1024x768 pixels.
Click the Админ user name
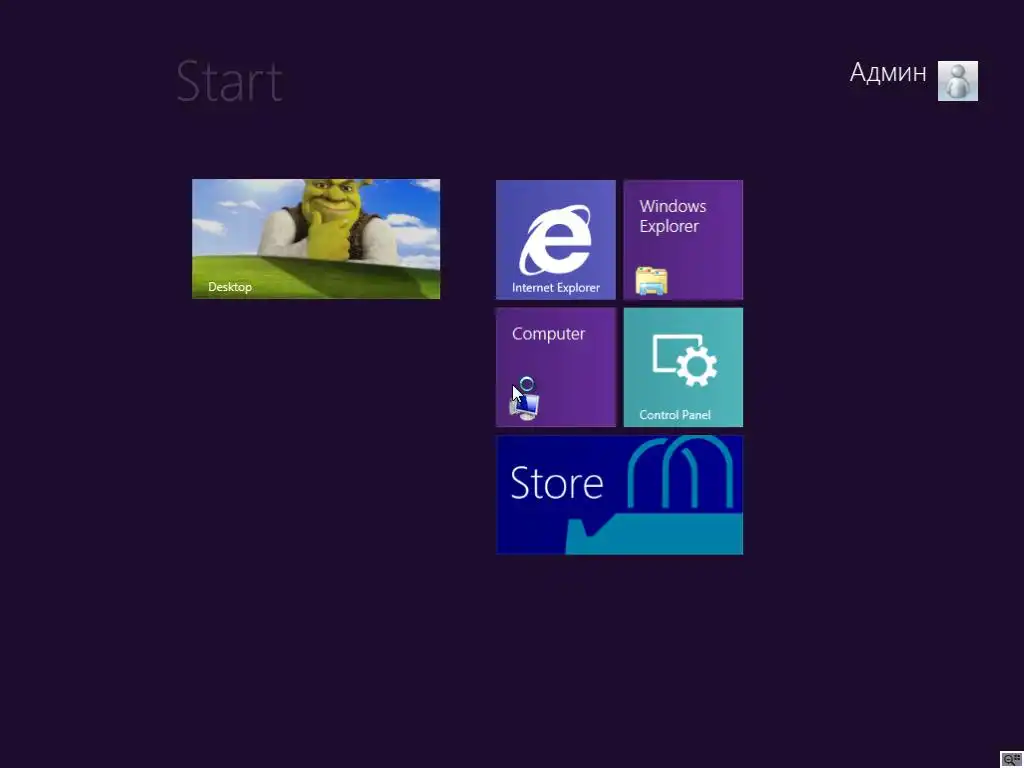click(x=888, y=72)
